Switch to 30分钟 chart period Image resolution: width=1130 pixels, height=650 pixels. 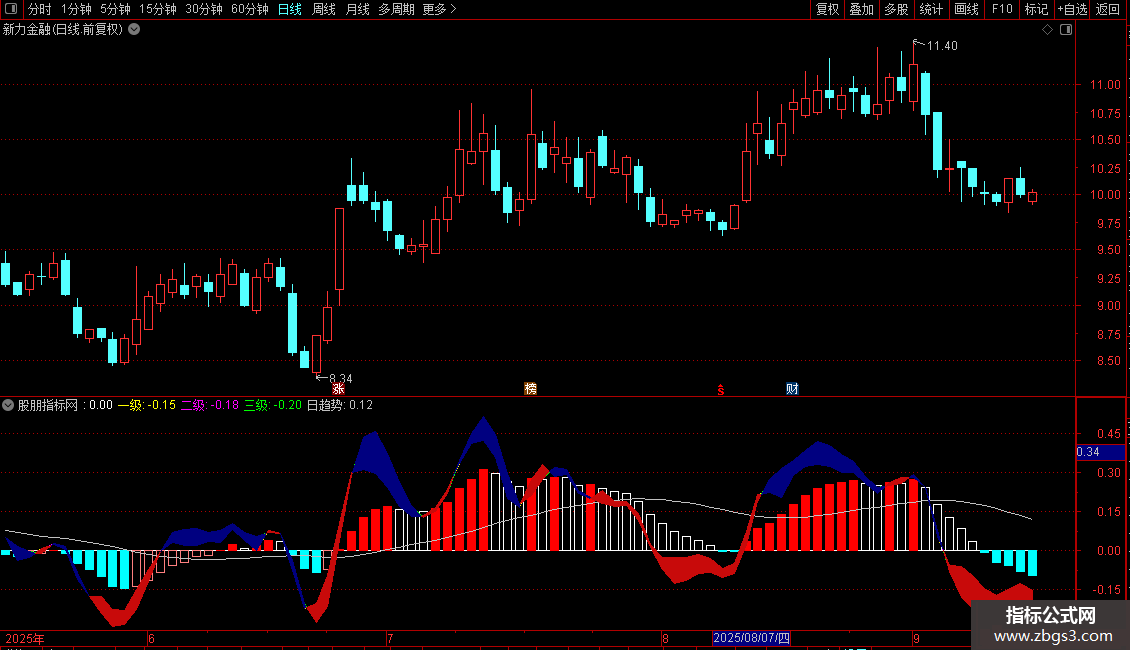pos(204,9)
